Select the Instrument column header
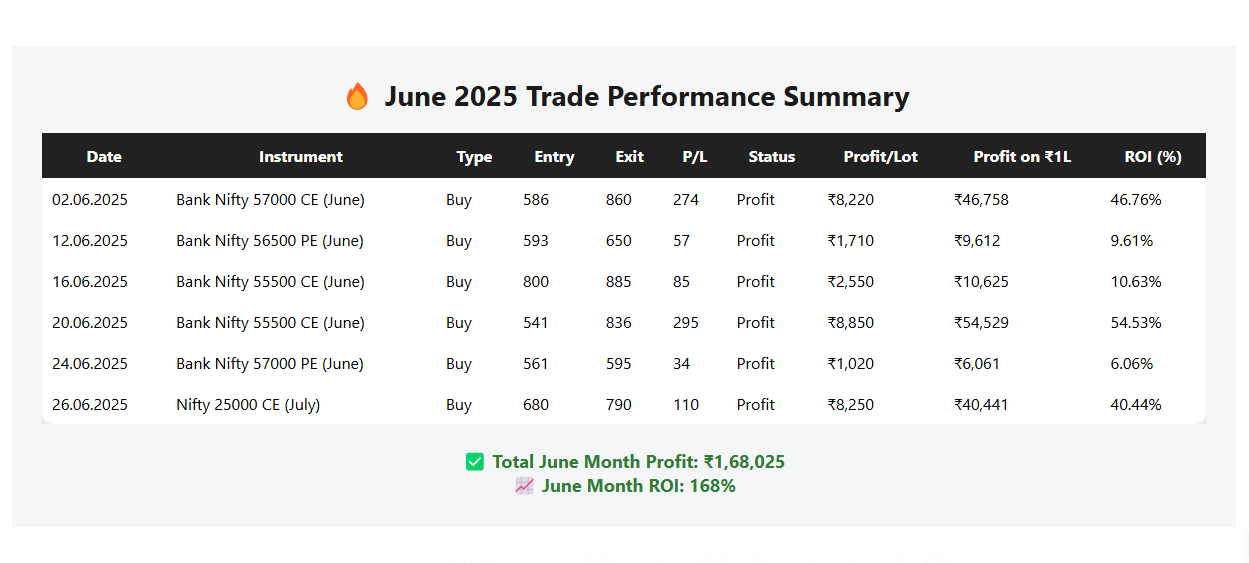This screenshot has width=1249, height=563. point(300,157)
